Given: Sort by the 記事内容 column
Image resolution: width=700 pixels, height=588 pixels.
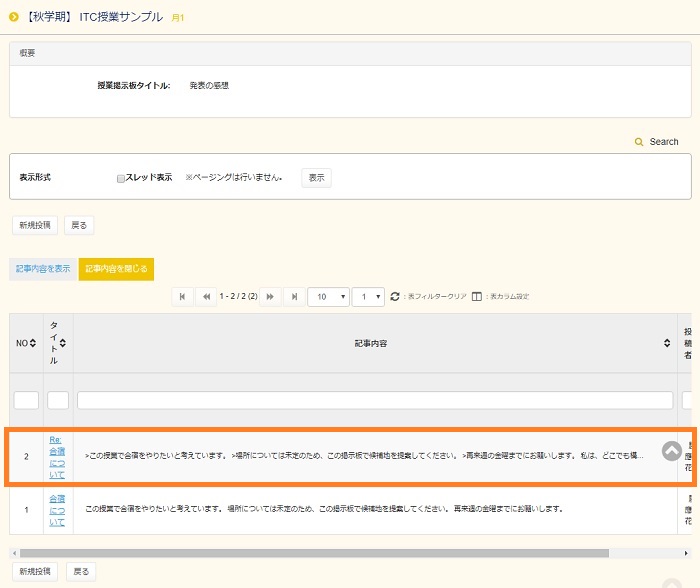Looking at the screenshot, I should click(667, 343).
